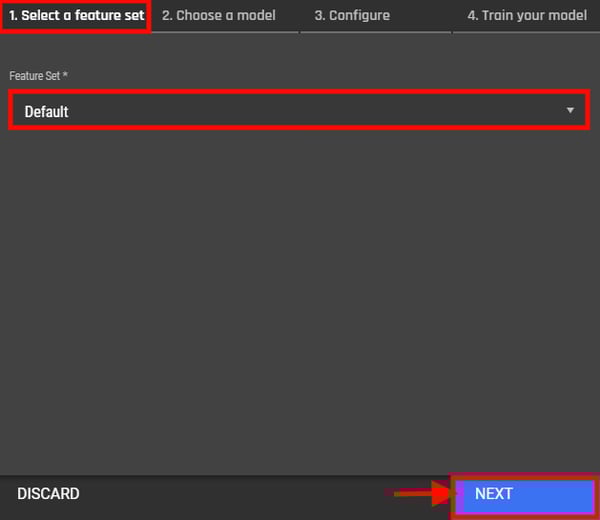600x520 pixels.
Task: Click the required asterisk next to Feature Set
Action: point(65,74)
